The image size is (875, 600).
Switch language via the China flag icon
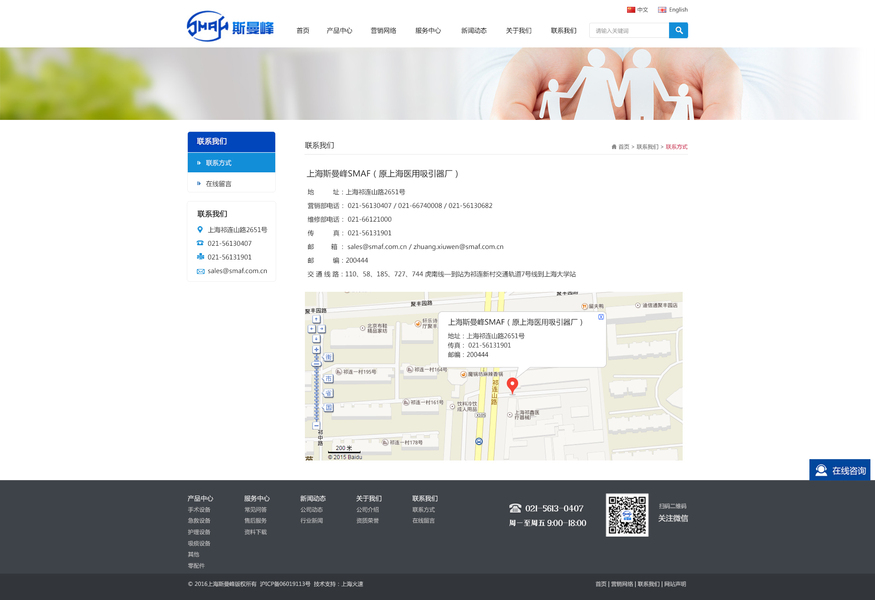click(x=631, y=9)
